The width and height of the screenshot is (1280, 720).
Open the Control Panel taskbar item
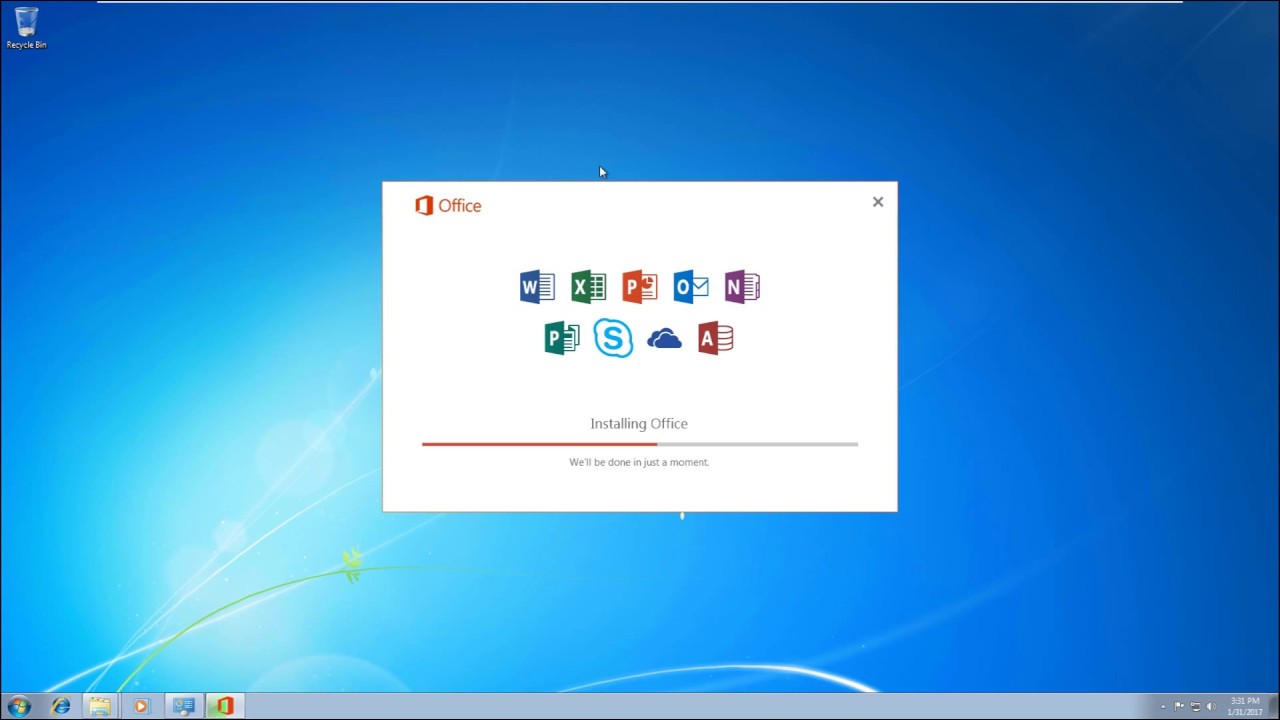[x=183, y=706]
